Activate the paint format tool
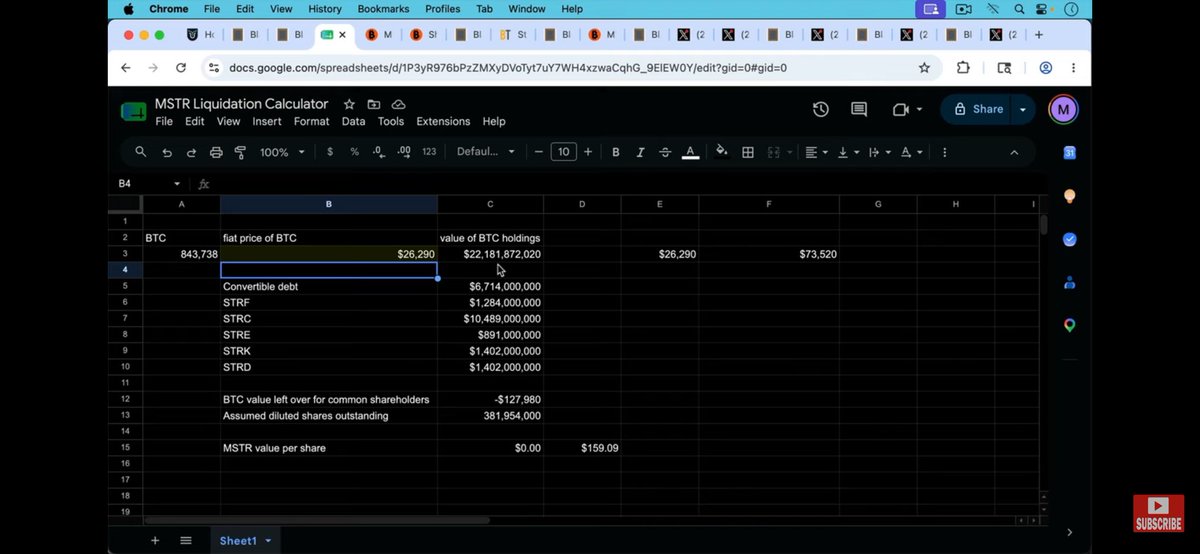Viewport: 1200px width, 554px height. click(240, 152)
